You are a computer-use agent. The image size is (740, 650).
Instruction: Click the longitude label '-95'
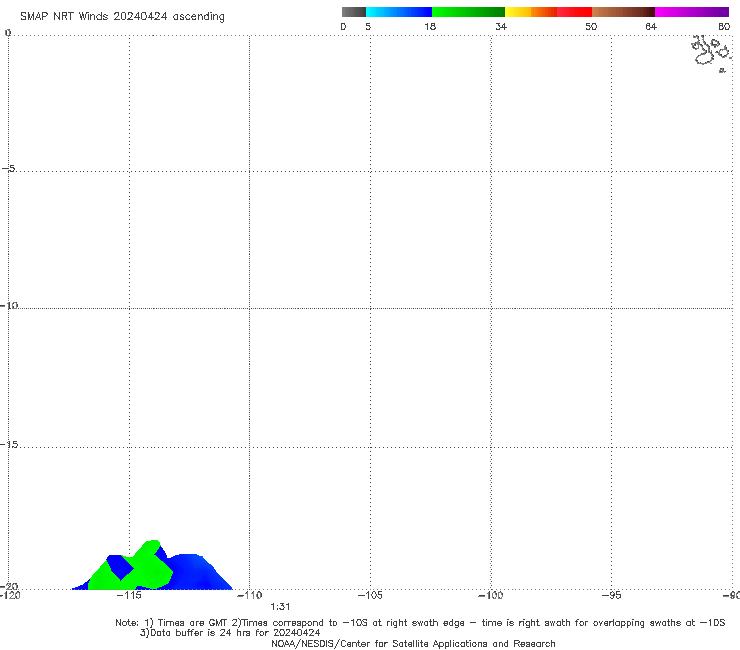coord(612,595)
